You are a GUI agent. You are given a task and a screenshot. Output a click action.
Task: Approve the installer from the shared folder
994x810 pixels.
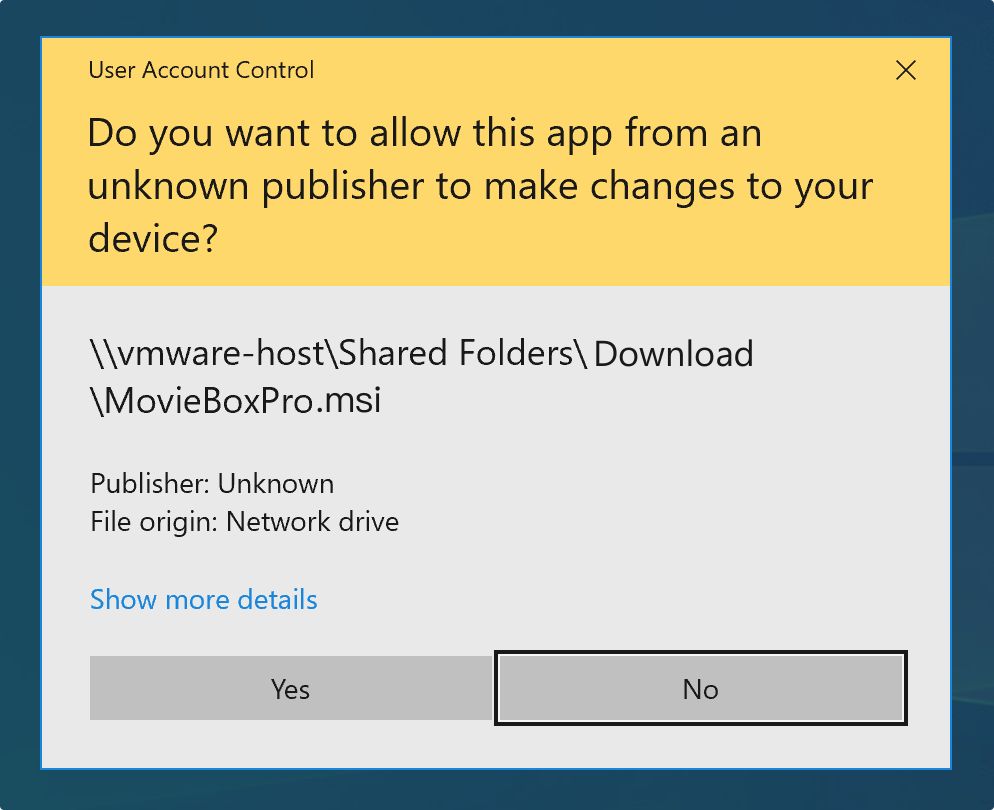point(290,688)
